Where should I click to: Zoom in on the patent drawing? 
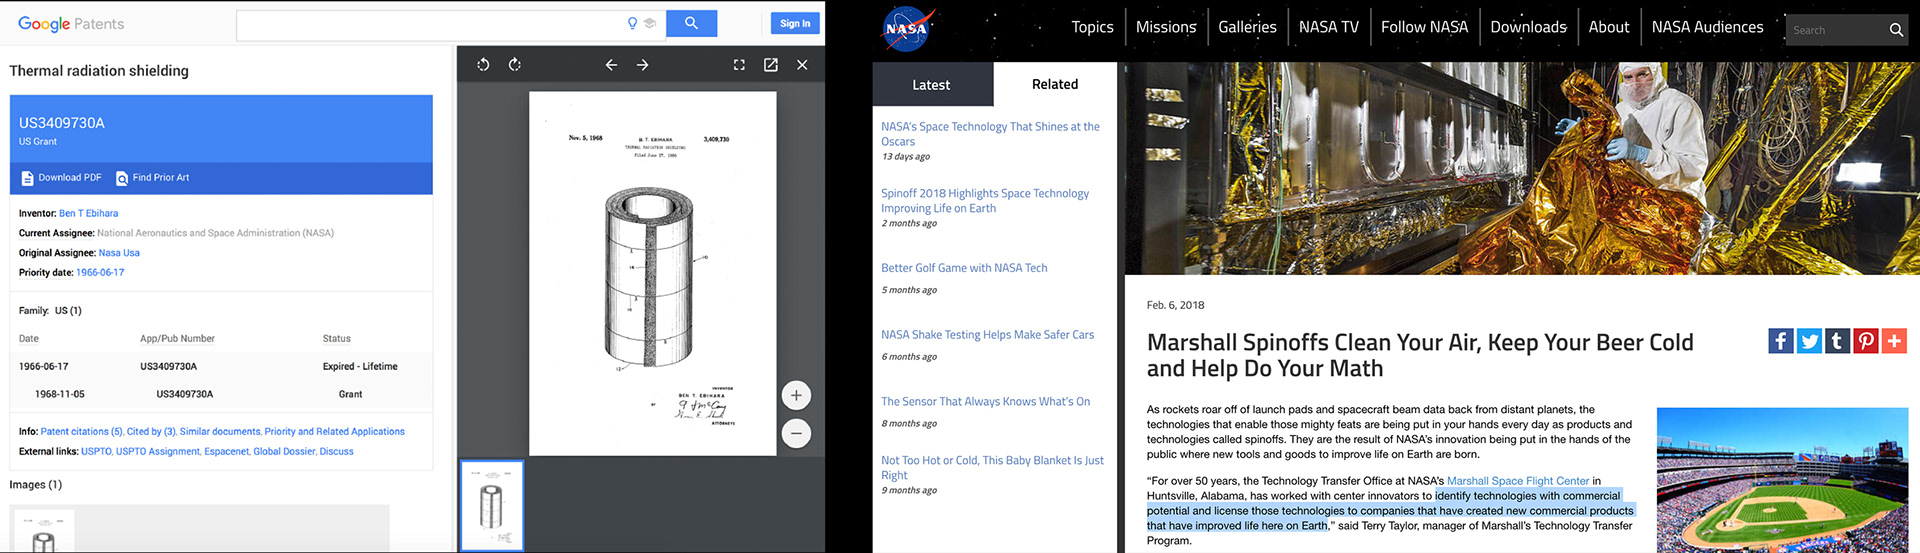tap(796, 395)
